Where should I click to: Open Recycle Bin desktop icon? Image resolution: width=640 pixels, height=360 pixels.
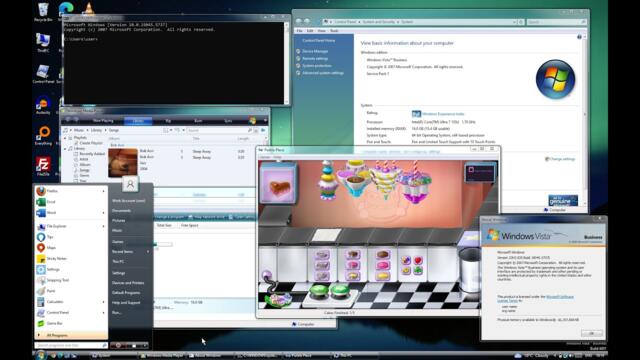pyautogui.click(x=43, y=11)
